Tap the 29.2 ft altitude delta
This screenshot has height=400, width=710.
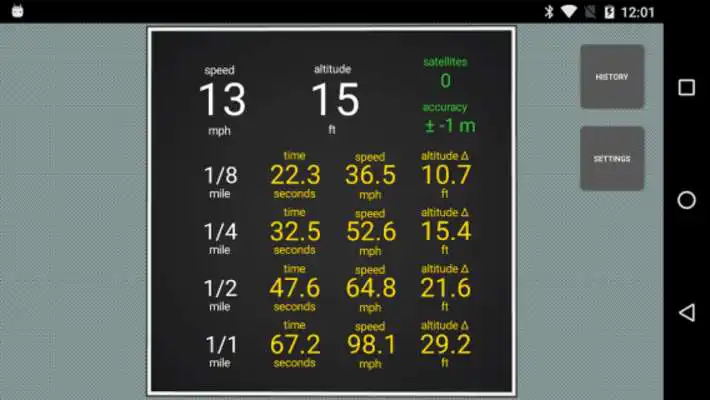446,344
